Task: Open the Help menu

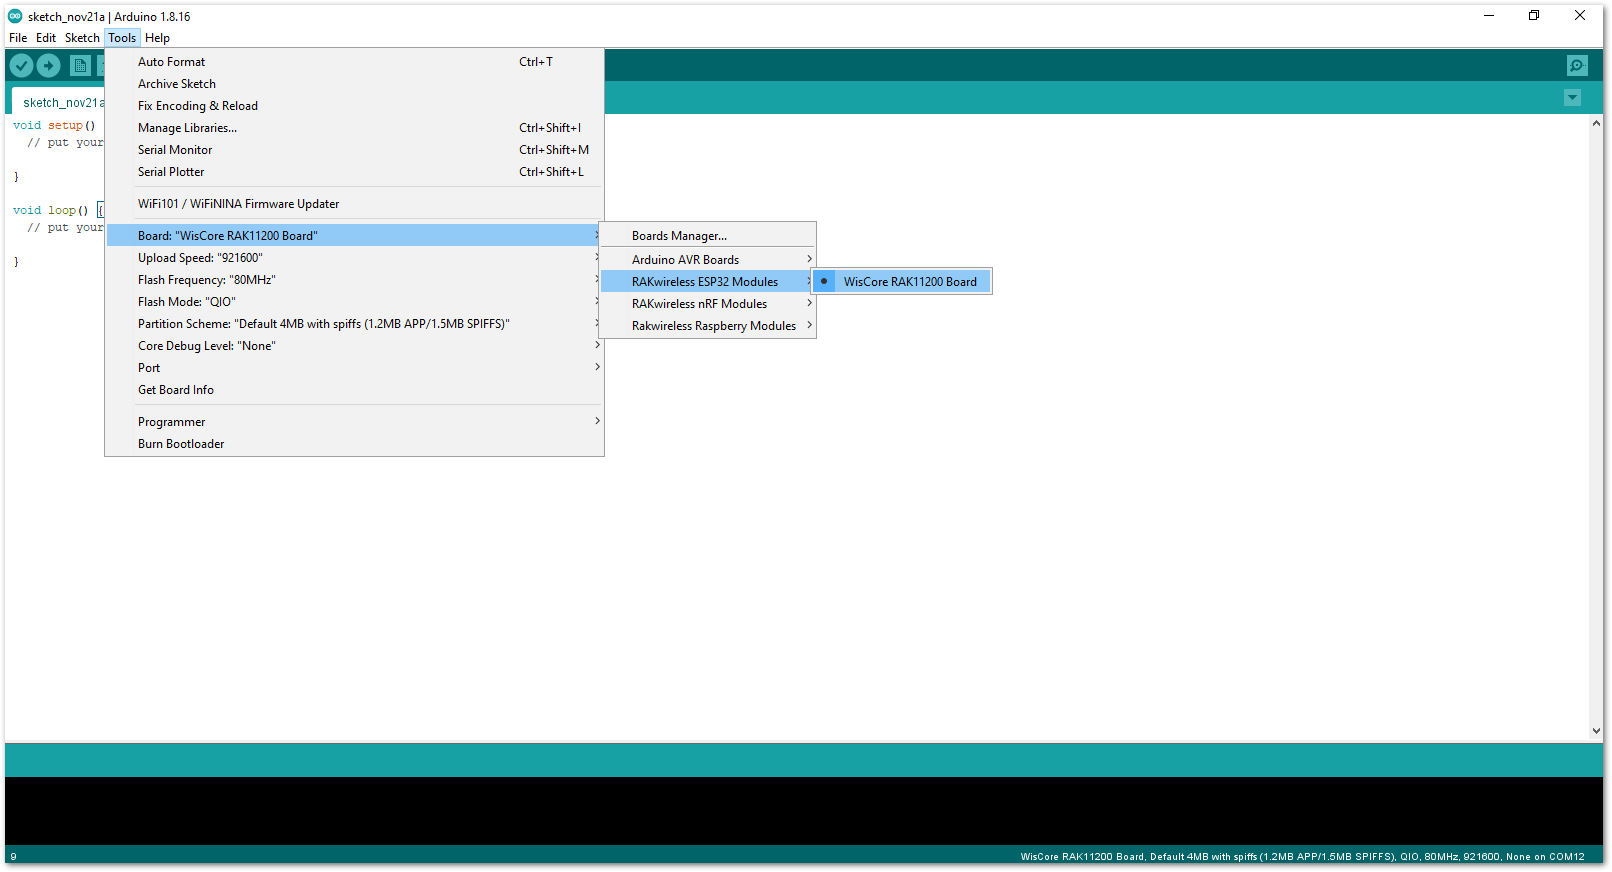Action: pos(157,38)
